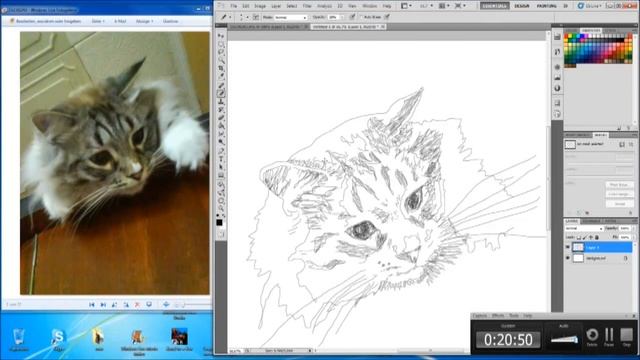Toggle tablet pressure for opacity icon

[x=352, y=17]
